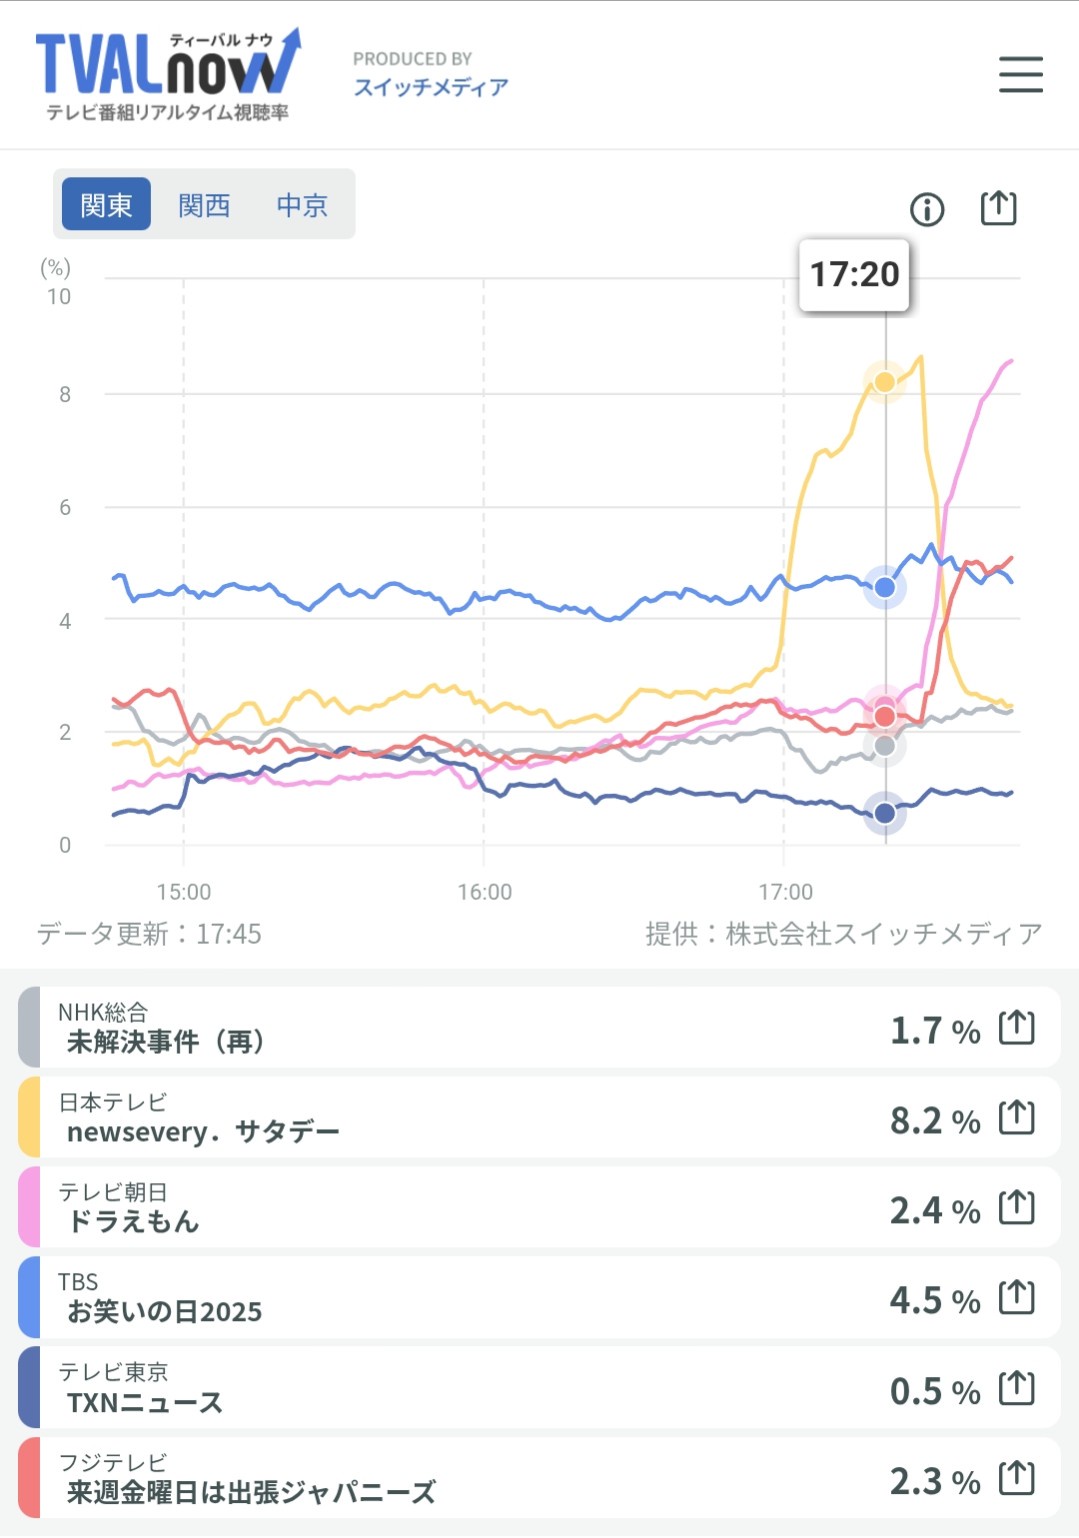Share the フジテレビ program rating
This screenshot has width=1079, height=1538.
tap(1017, 1478)
